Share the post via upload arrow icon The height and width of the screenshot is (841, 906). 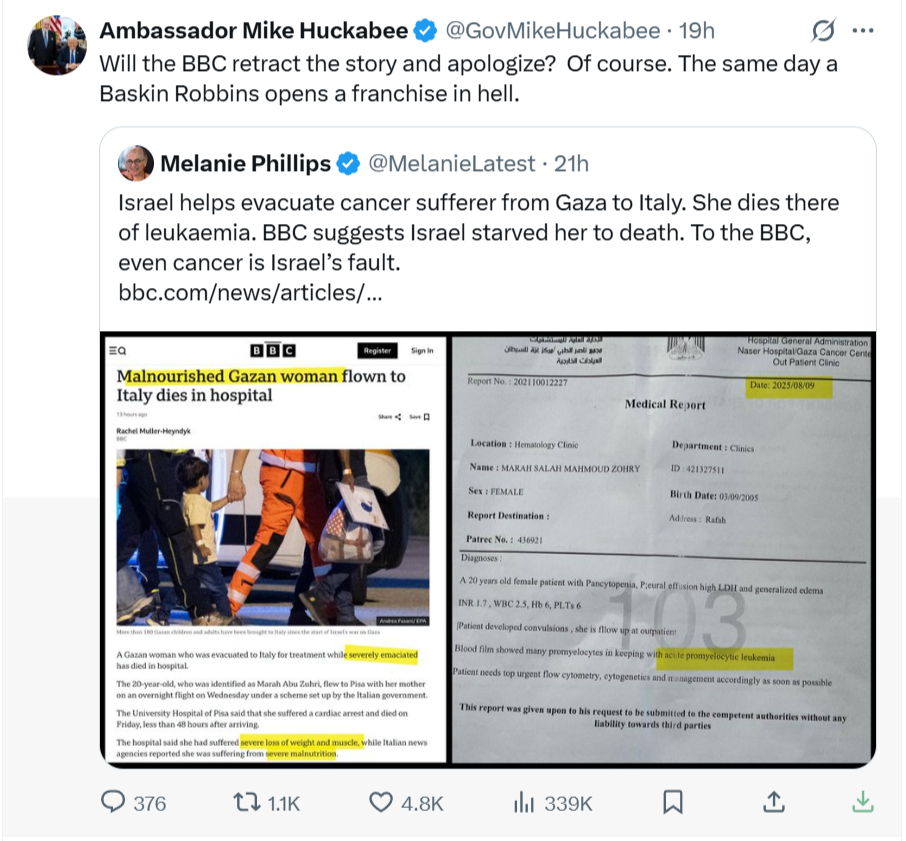[774, 802]
